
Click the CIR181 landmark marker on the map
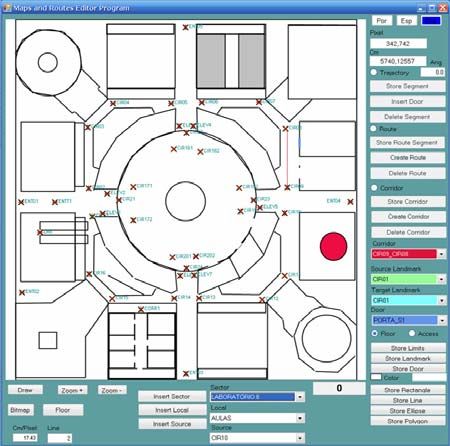point(174,149)
